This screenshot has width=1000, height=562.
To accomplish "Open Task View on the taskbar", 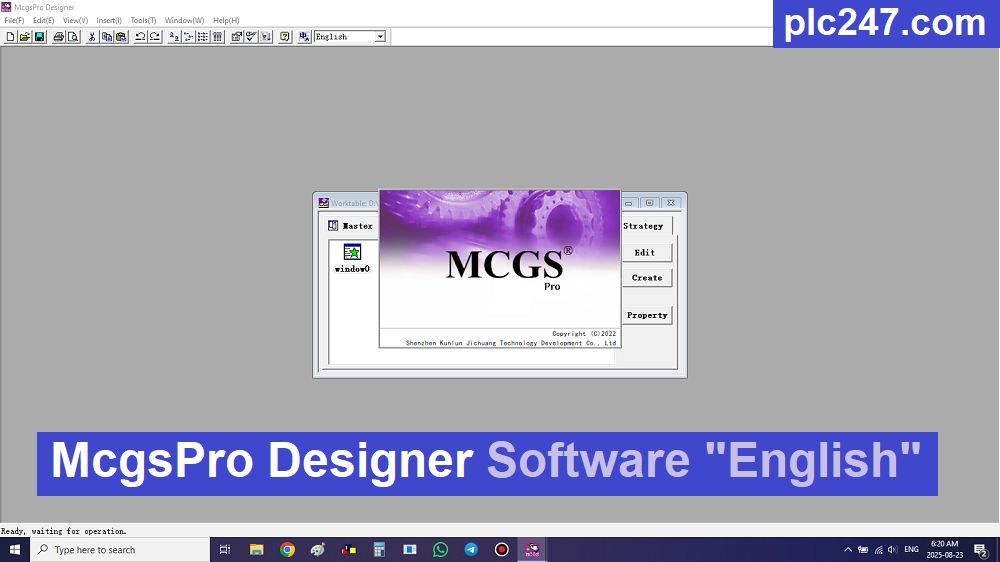I will [x=224, y=549].
